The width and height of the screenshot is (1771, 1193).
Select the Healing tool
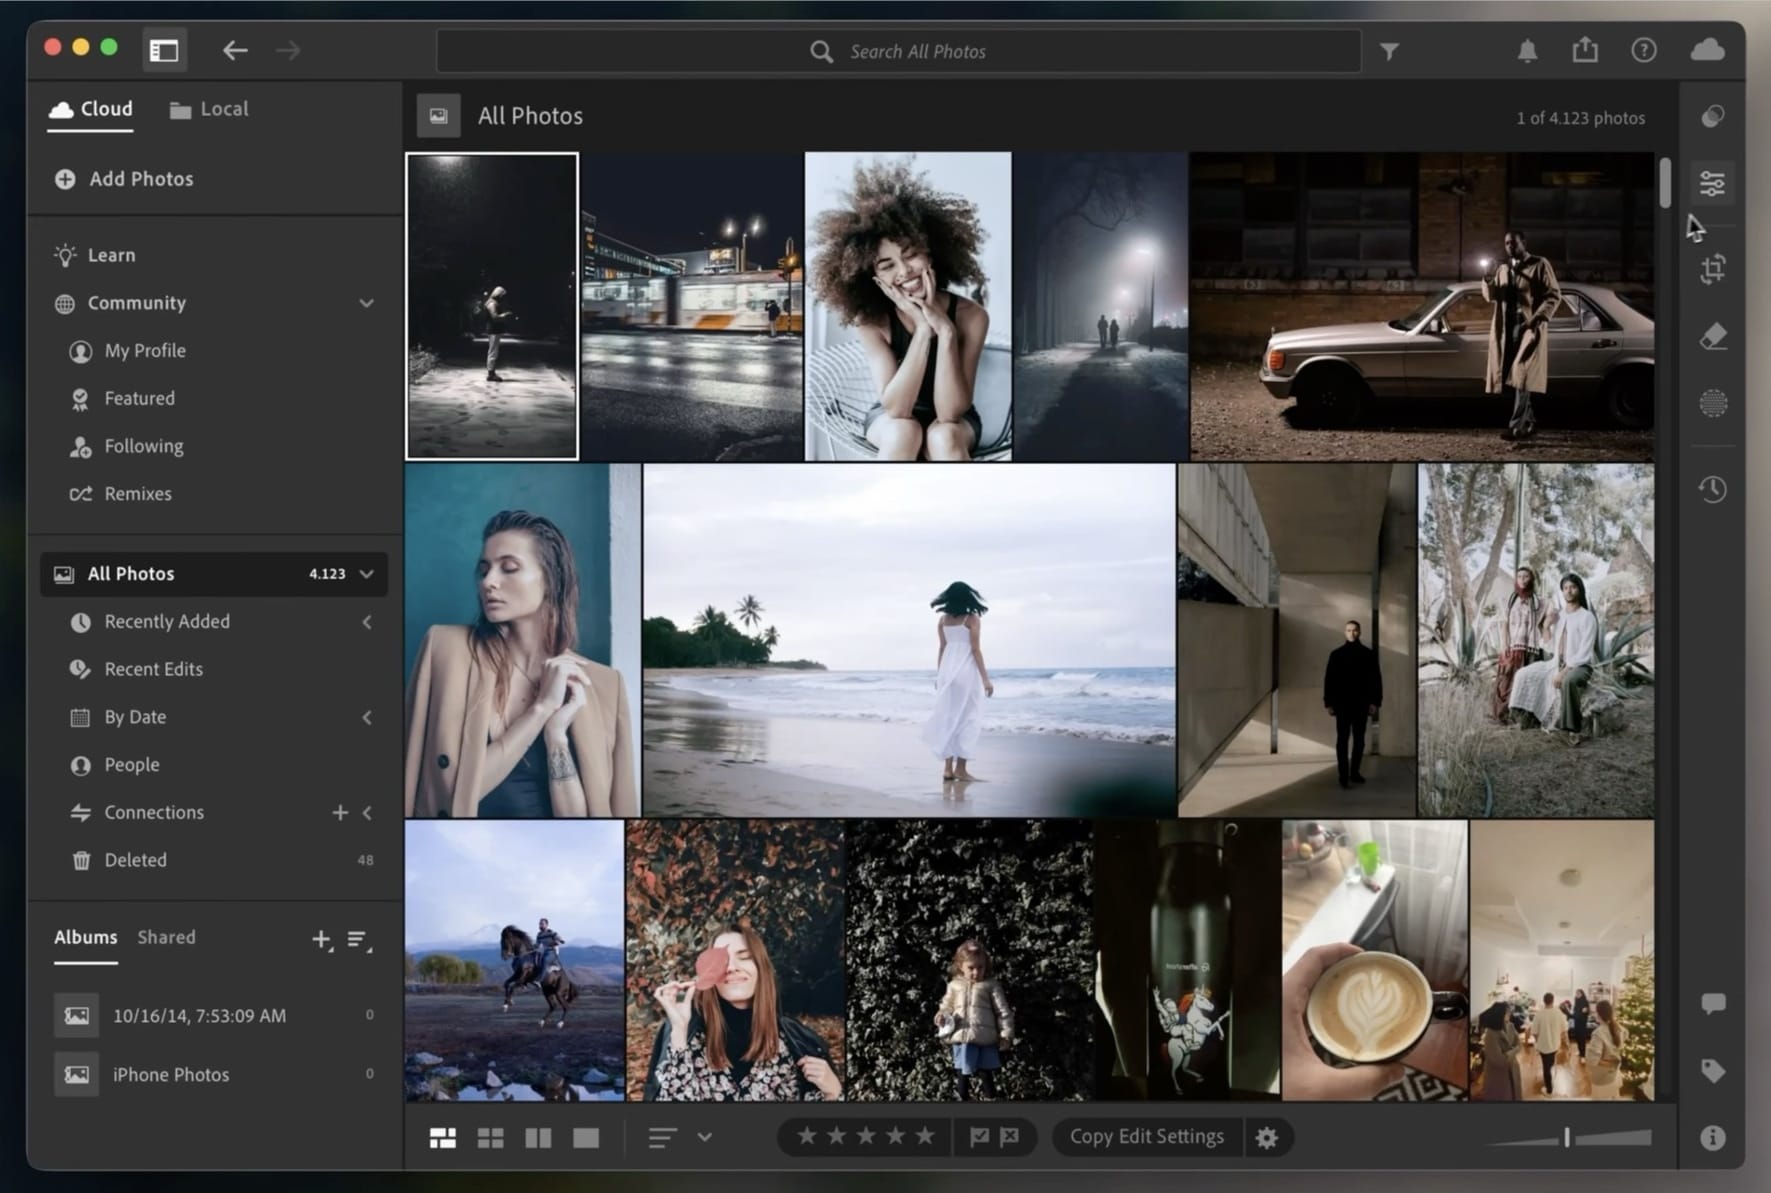(x=1712, y=336)
